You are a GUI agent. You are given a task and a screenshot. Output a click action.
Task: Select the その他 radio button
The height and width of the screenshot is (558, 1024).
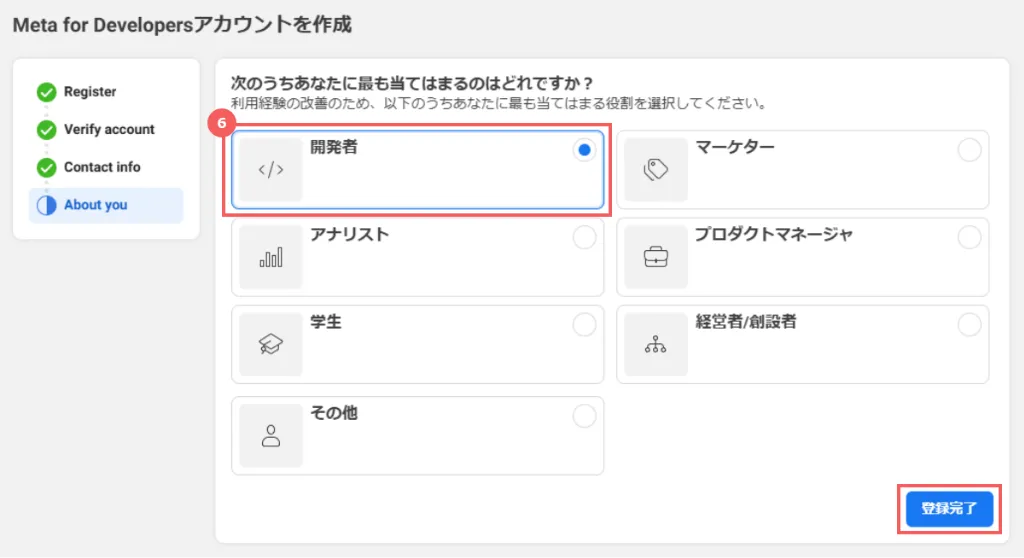click(584, 416)
